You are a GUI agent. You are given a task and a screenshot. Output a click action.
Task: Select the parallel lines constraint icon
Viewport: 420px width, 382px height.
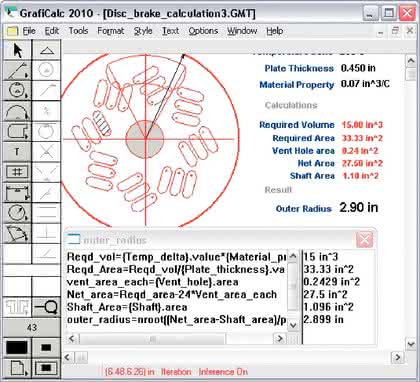point(47,213)
